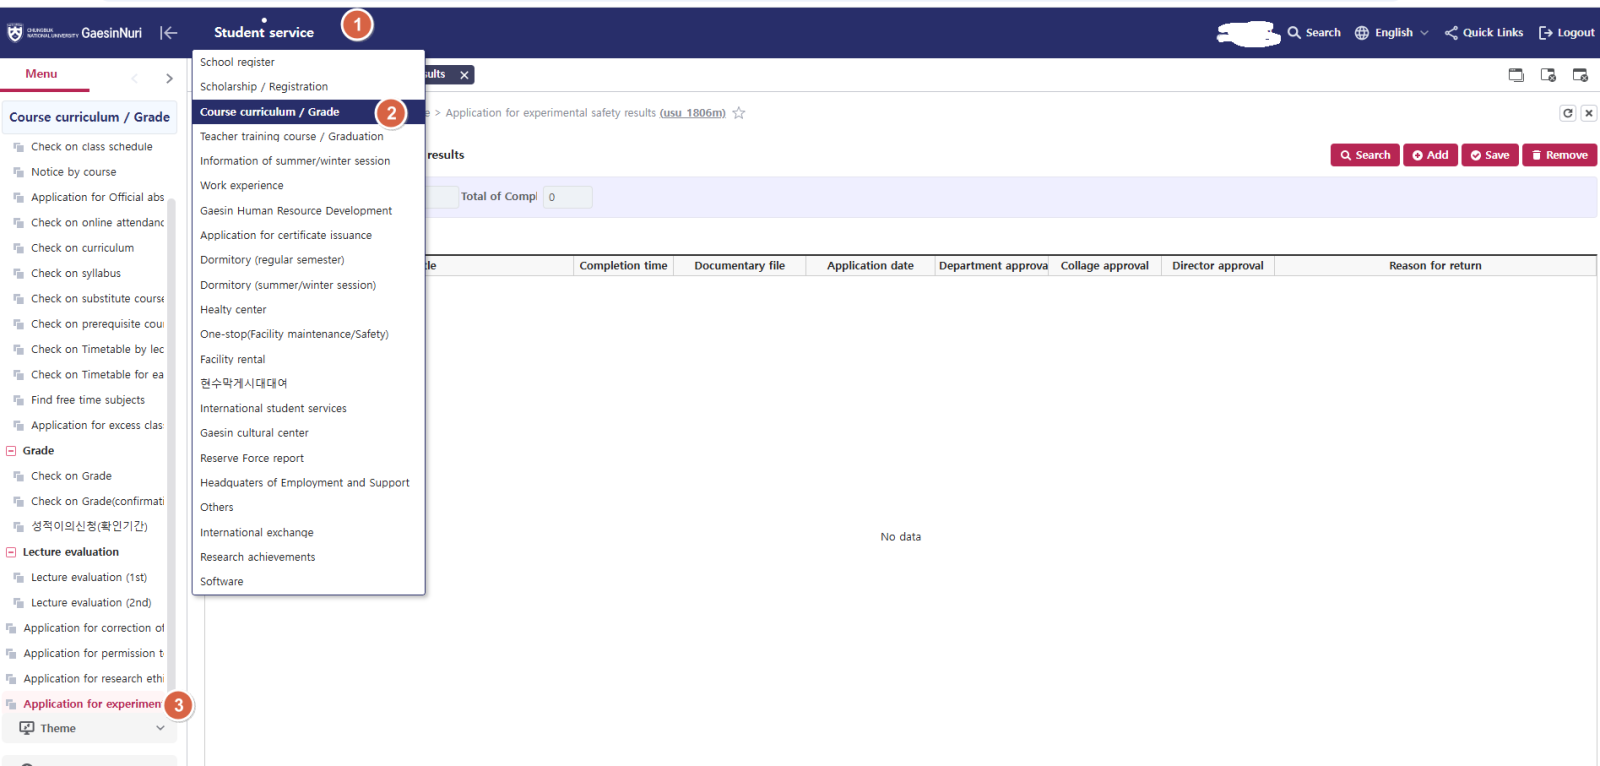Click the page icon next to Check on Grade
The width and height of the screenshot is (1600, 766).
tap(18, 477)
